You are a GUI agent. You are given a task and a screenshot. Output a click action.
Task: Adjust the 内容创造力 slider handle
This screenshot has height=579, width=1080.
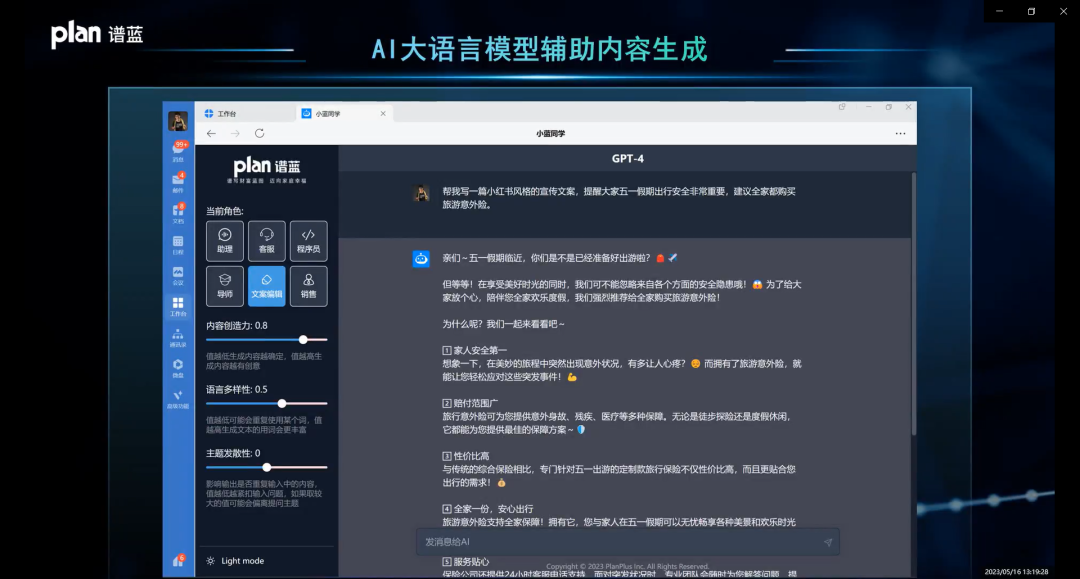pos(303,339)
